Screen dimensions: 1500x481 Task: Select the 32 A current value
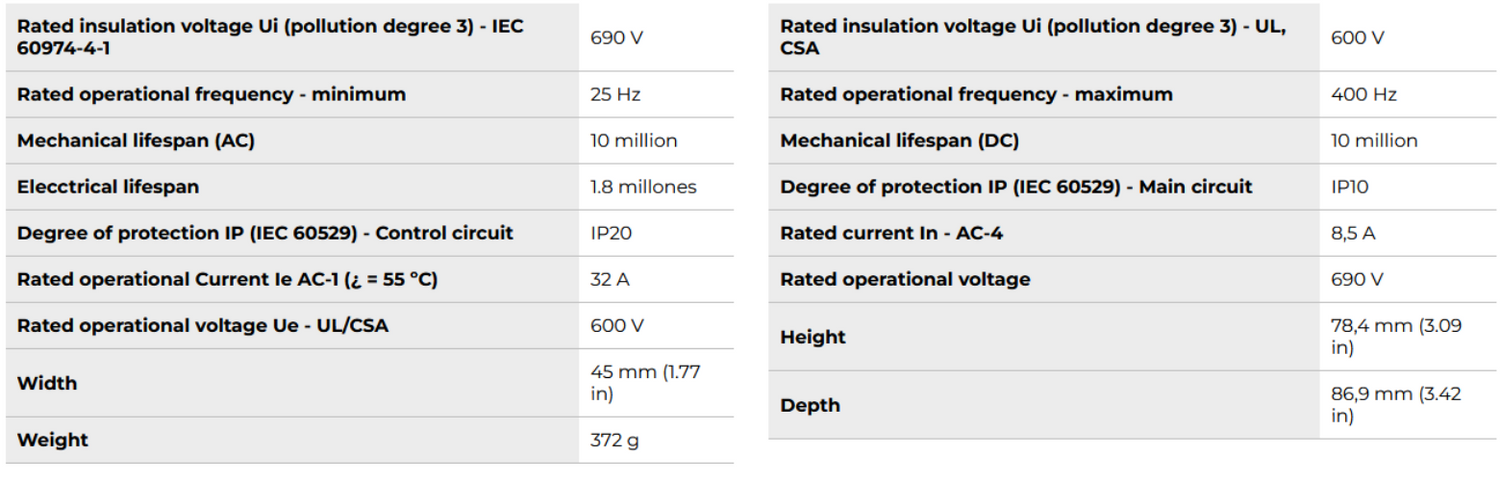coord(610,279)
